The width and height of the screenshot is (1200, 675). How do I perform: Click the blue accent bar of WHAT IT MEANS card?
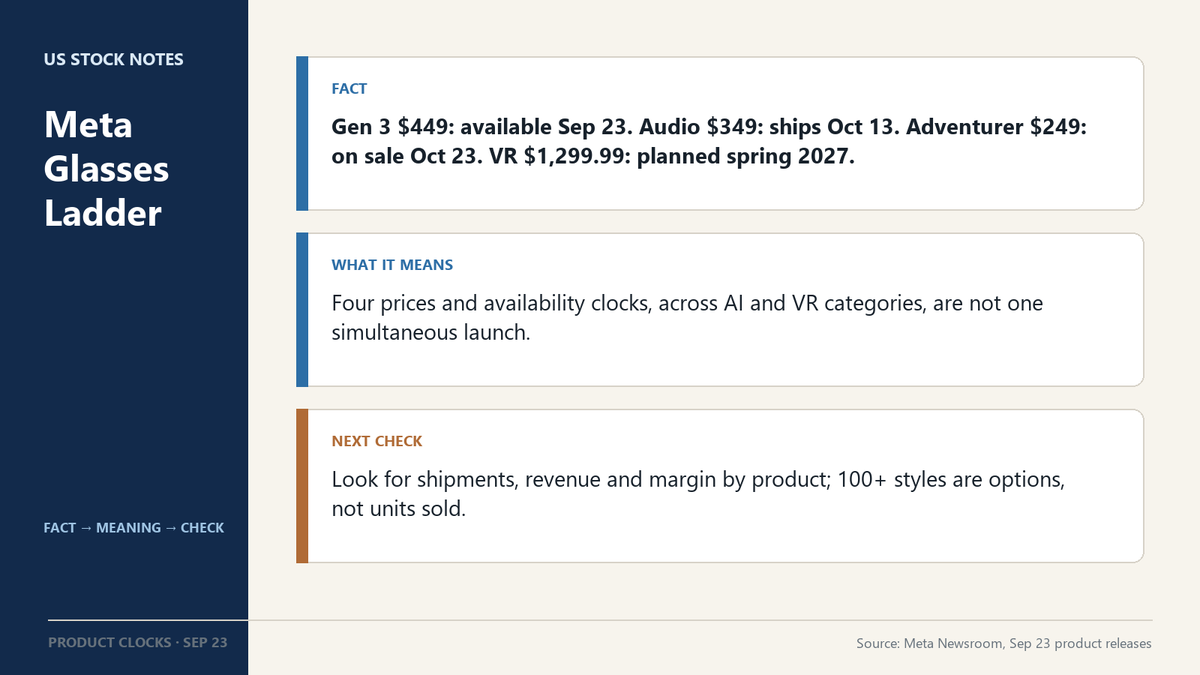click(302, 310)
